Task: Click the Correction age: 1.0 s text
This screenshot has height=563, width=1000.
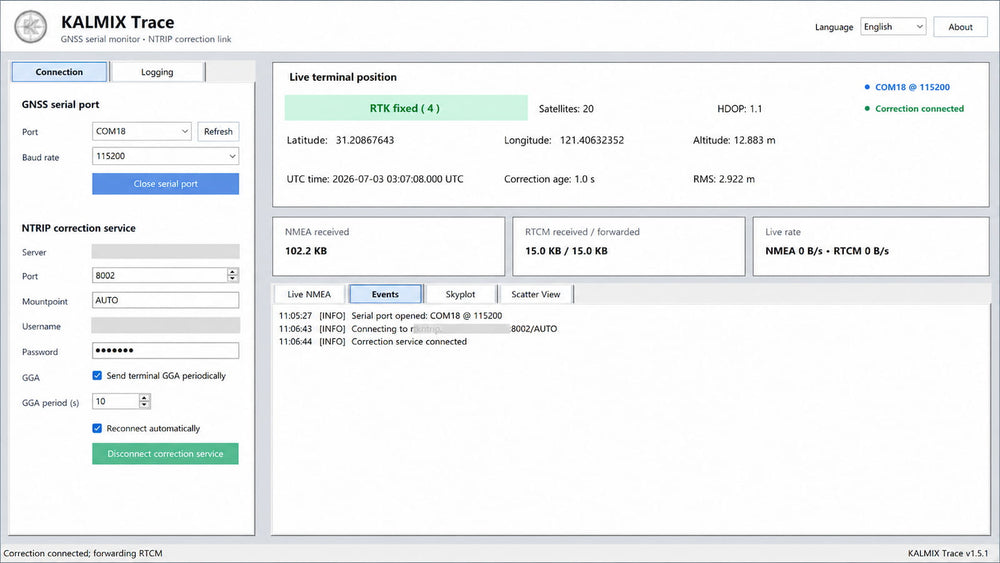Action: 549,179
